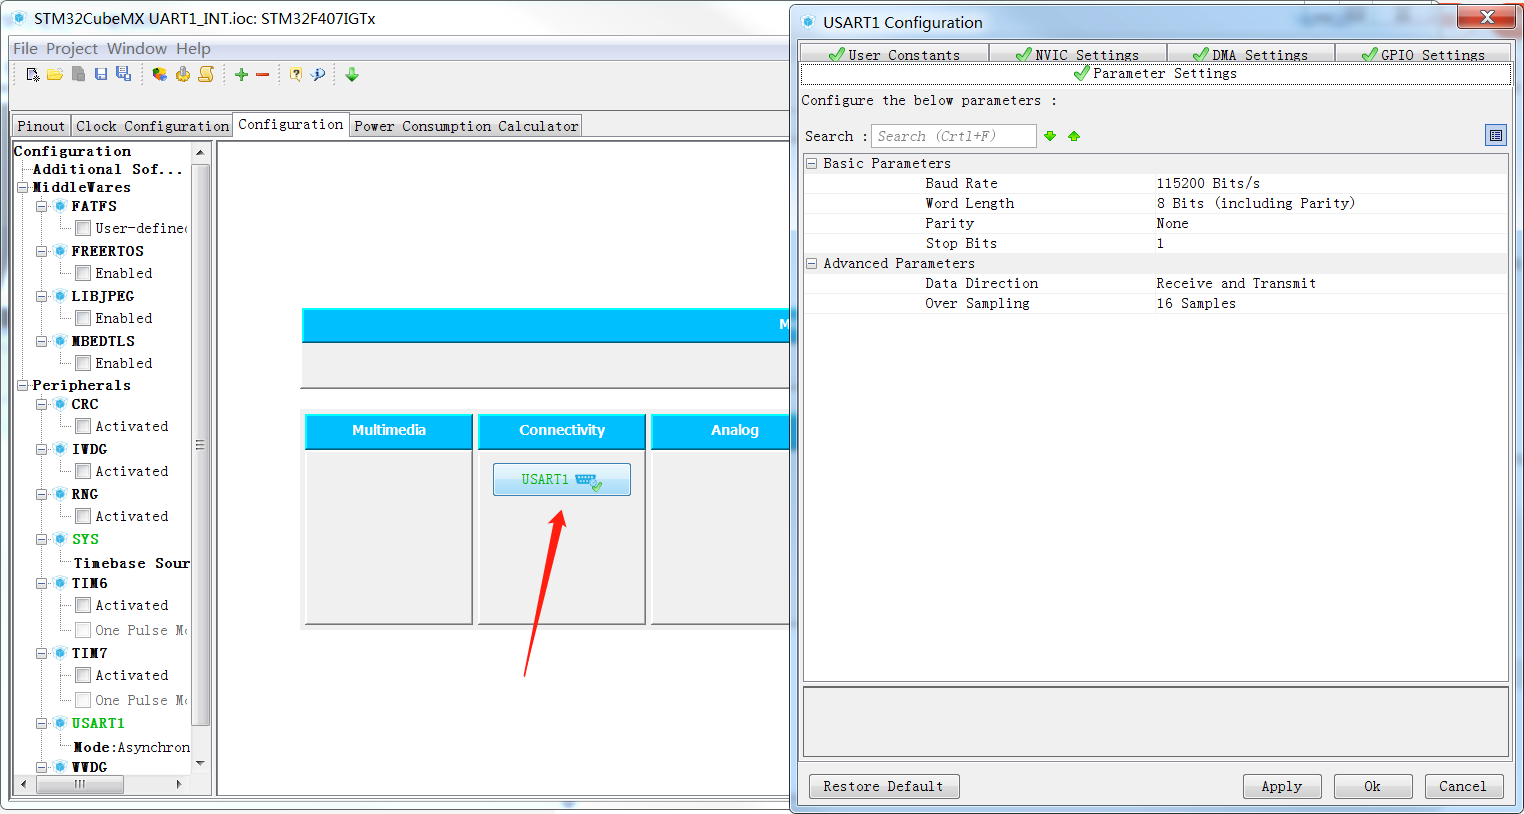The height and width of the screenshot is (814, 1524).
Task: Click the New Project toolbar icon
Action: pos(33,74)
